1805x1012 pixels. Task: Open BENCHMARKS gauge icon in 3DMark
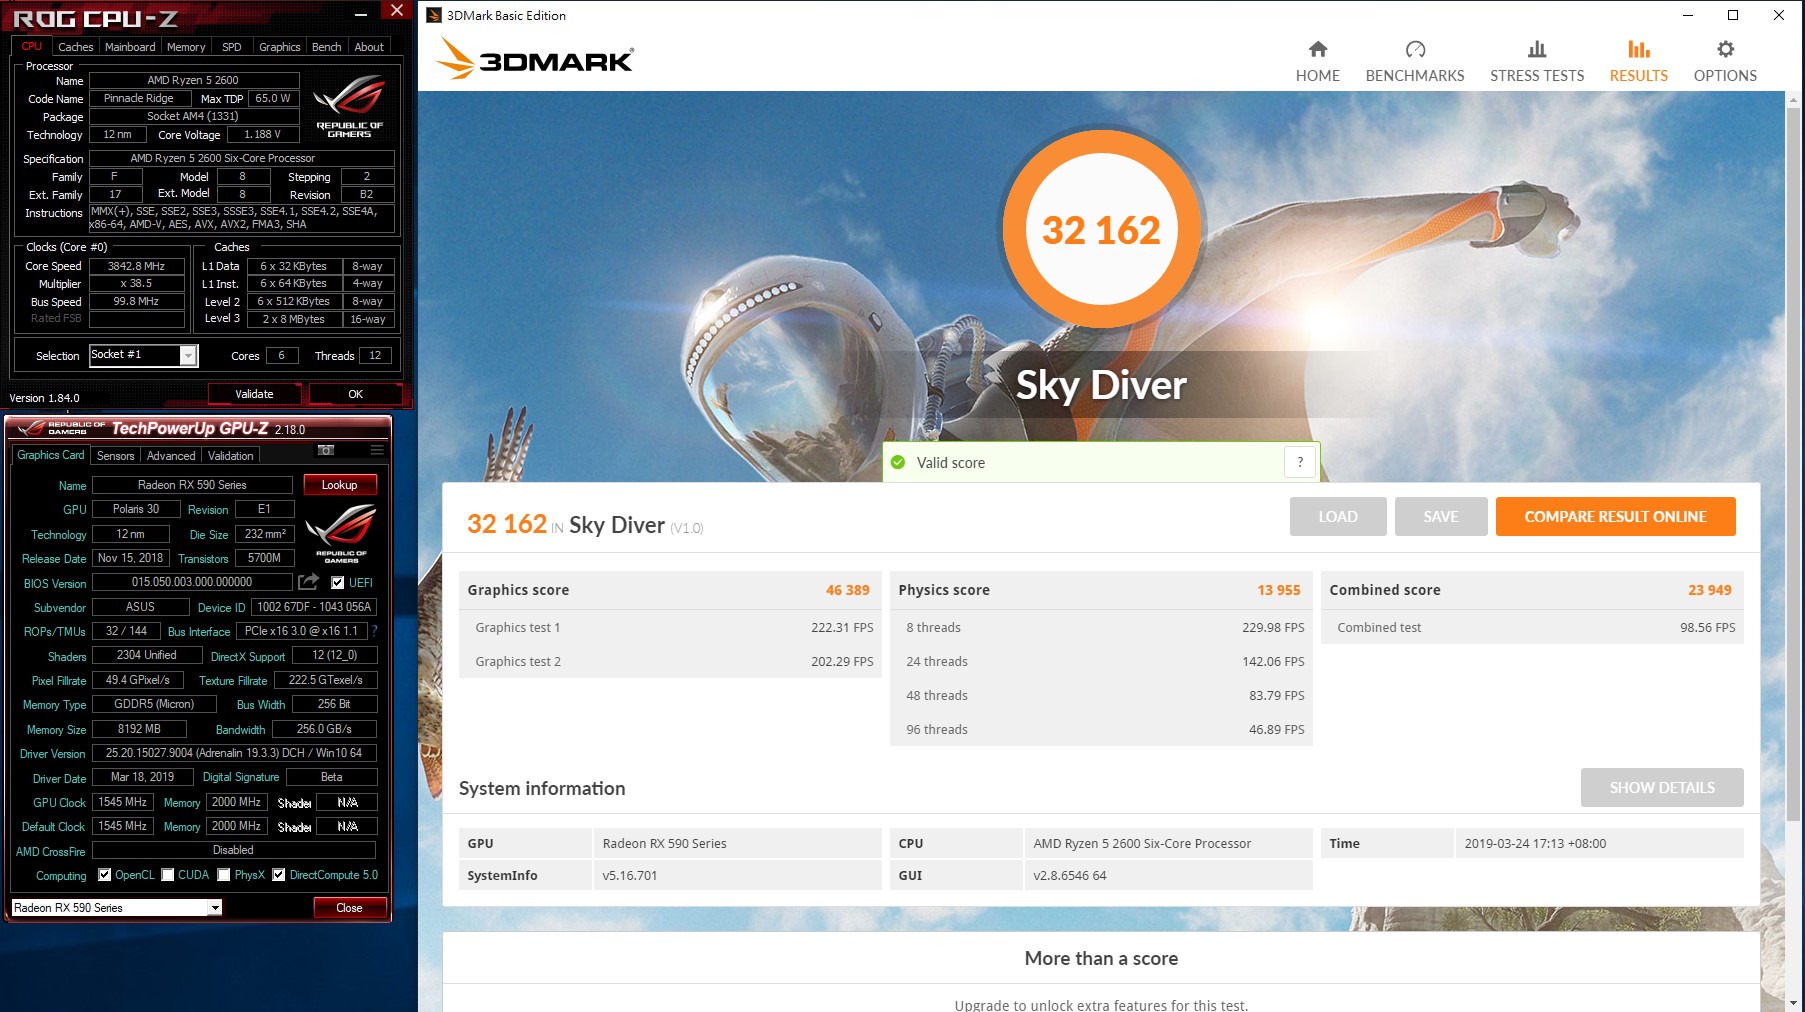tap(1415, 49)
